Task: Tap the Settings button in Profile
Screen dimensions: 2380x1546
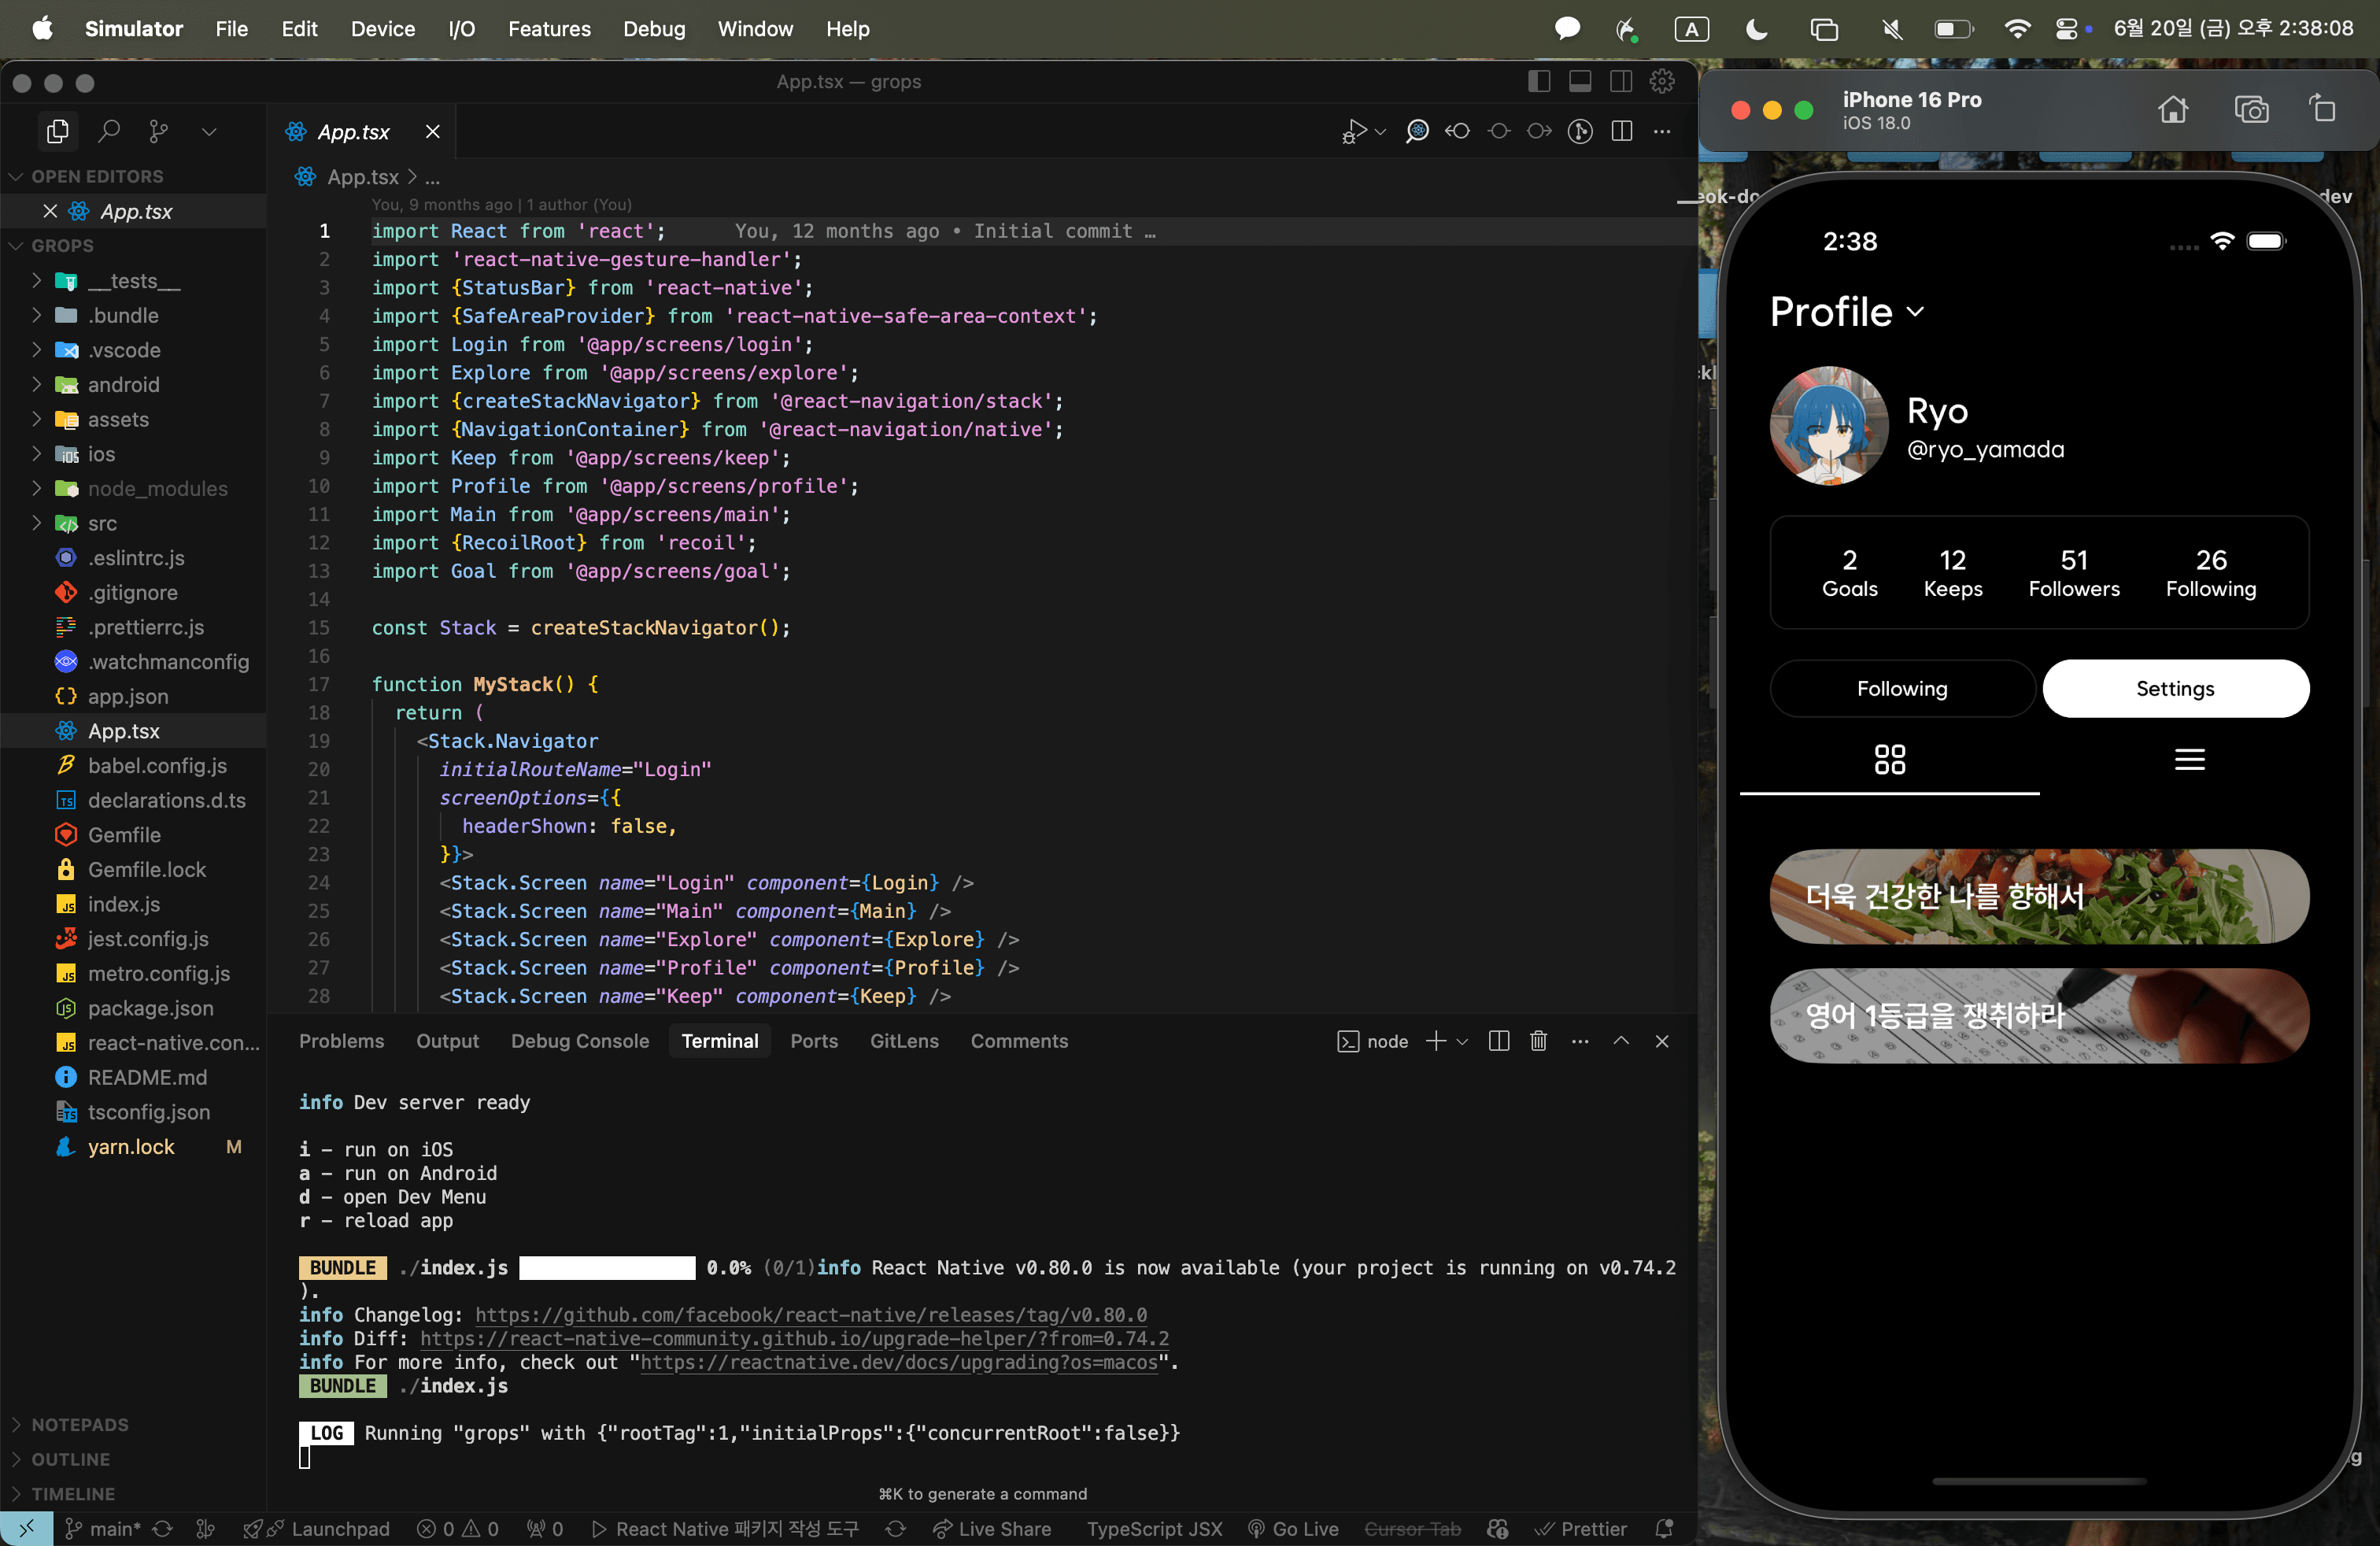Action: pyautogui.click(x=2174, y=688)
